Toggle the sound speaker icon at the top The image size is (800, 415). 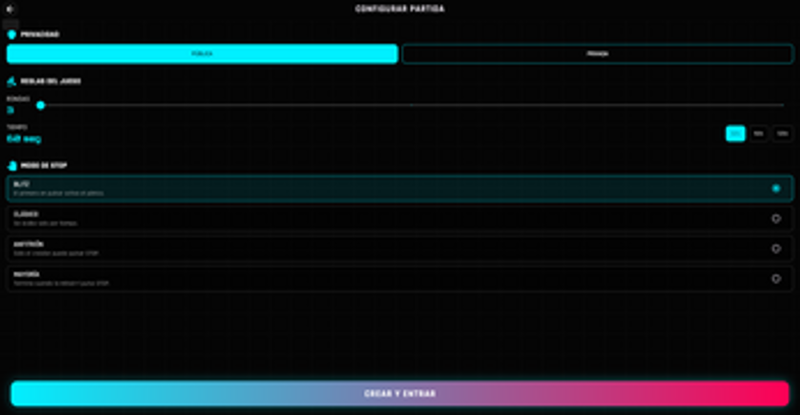[10, 9]
